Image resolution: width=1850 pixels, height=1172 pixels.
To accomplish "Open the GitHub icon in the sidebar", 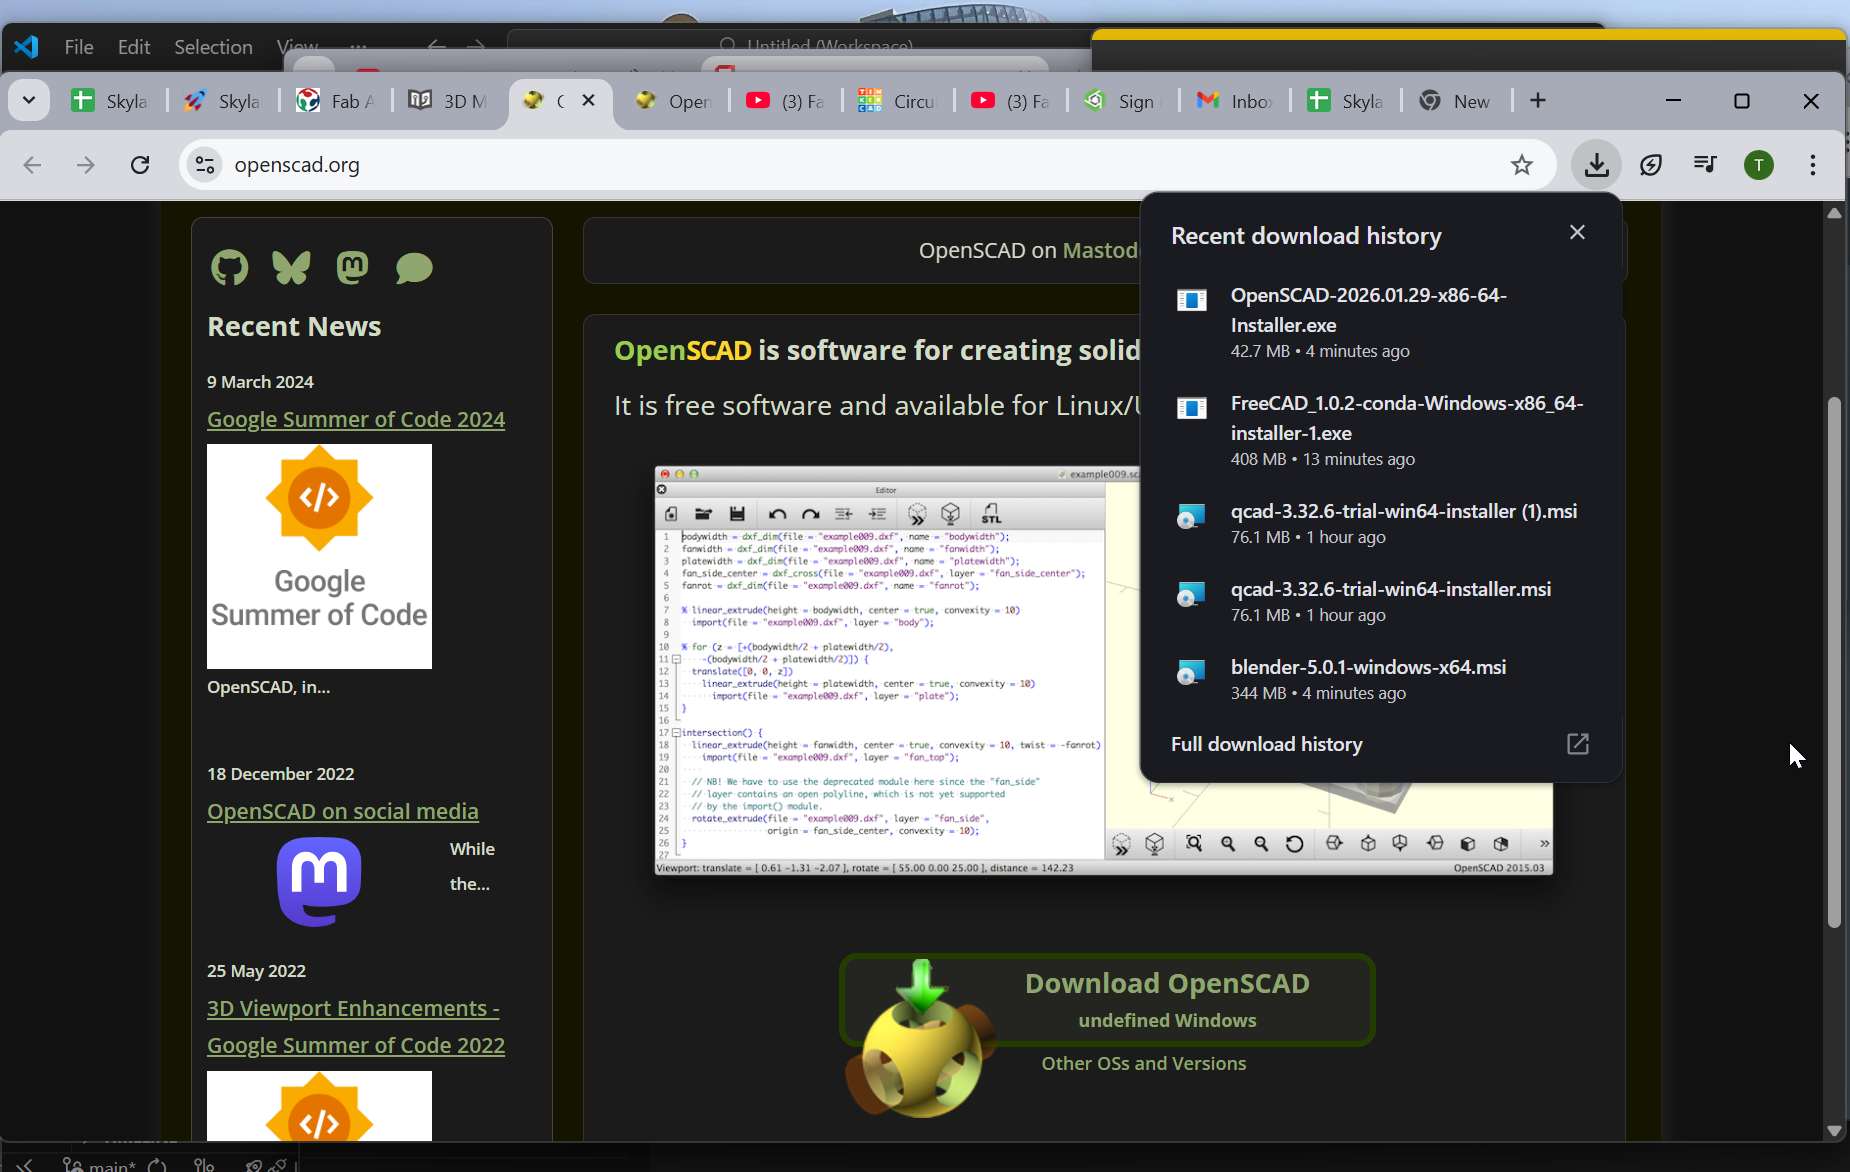I will tap(229, 267).
